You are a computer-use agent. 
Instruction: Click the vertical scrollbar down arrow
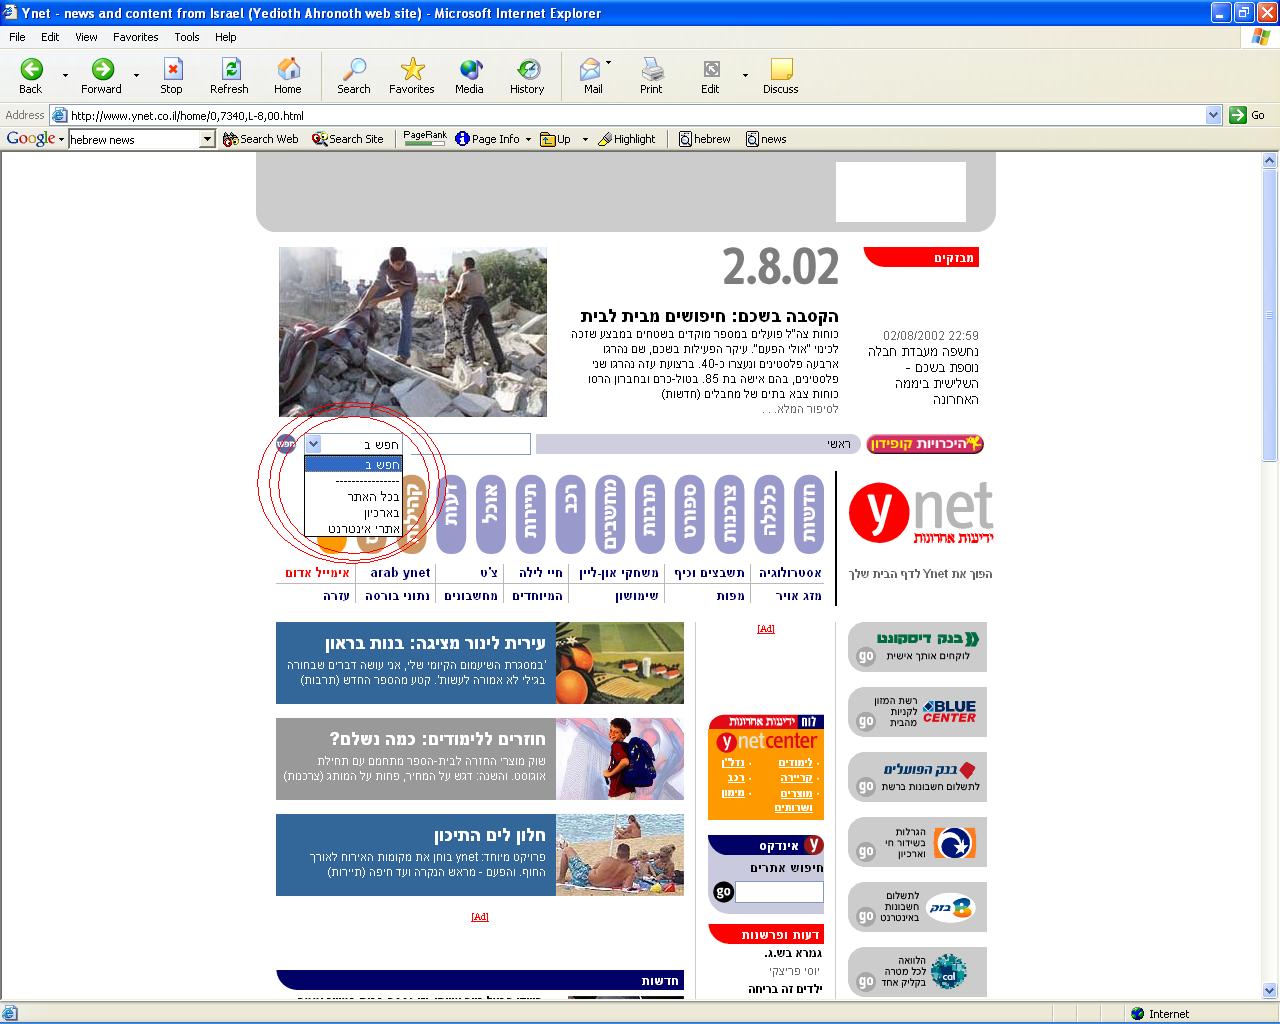pyautogui.click(x=1271, y=991)
